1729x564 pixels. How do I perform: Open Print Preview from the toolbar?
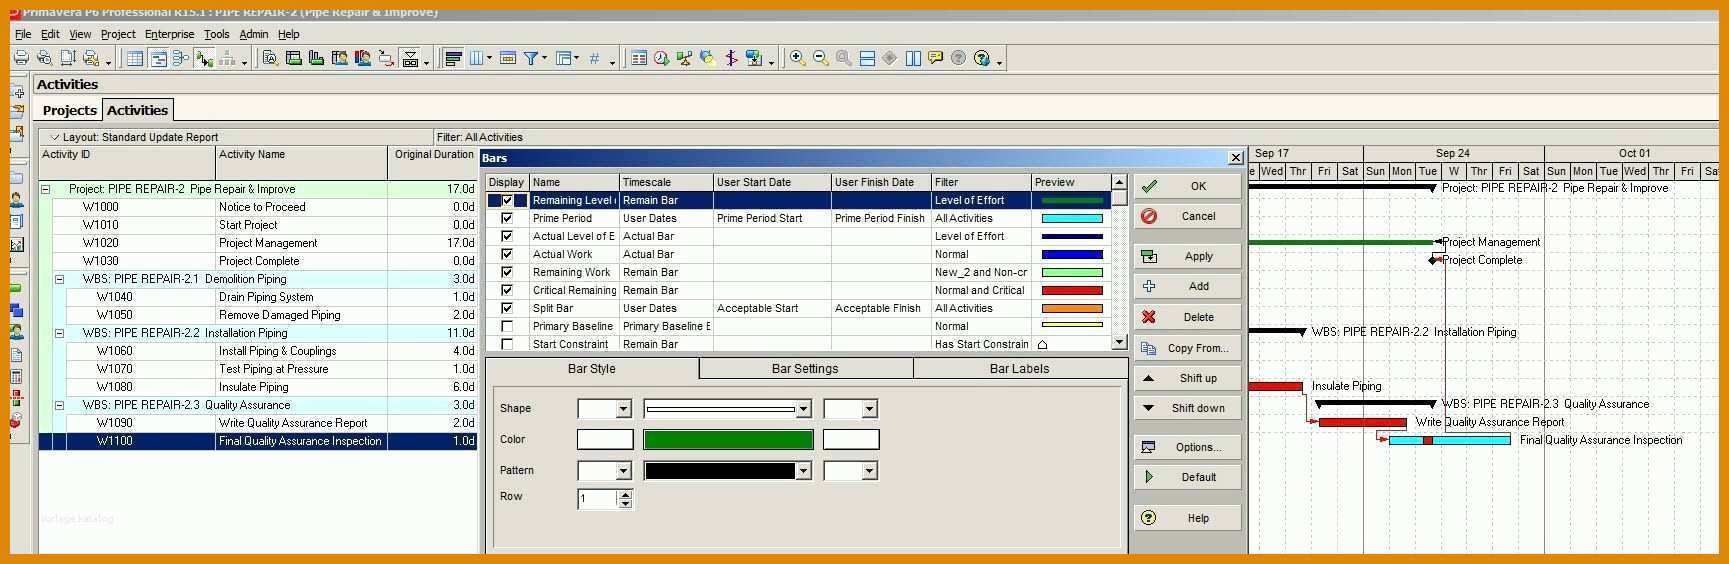pos(44,58)
